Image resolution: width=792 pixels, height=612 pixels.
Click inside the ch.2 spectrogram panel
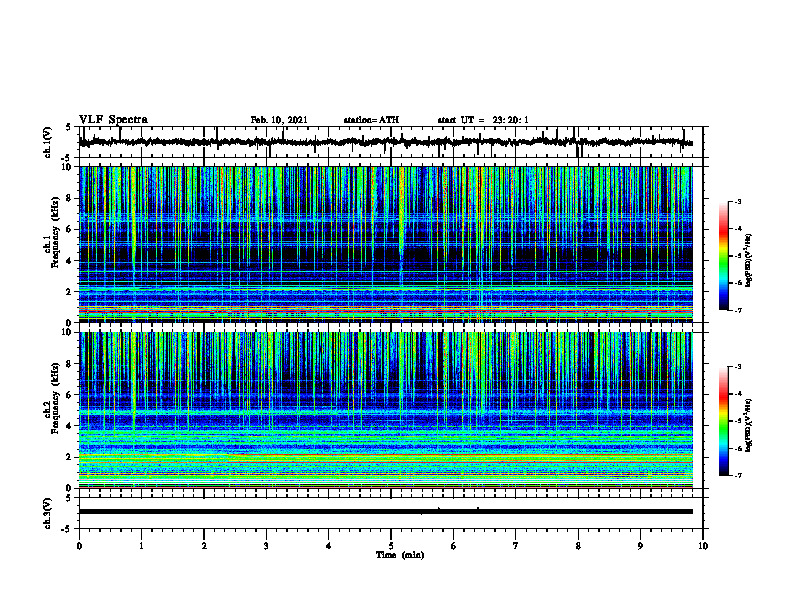point(385,410)
